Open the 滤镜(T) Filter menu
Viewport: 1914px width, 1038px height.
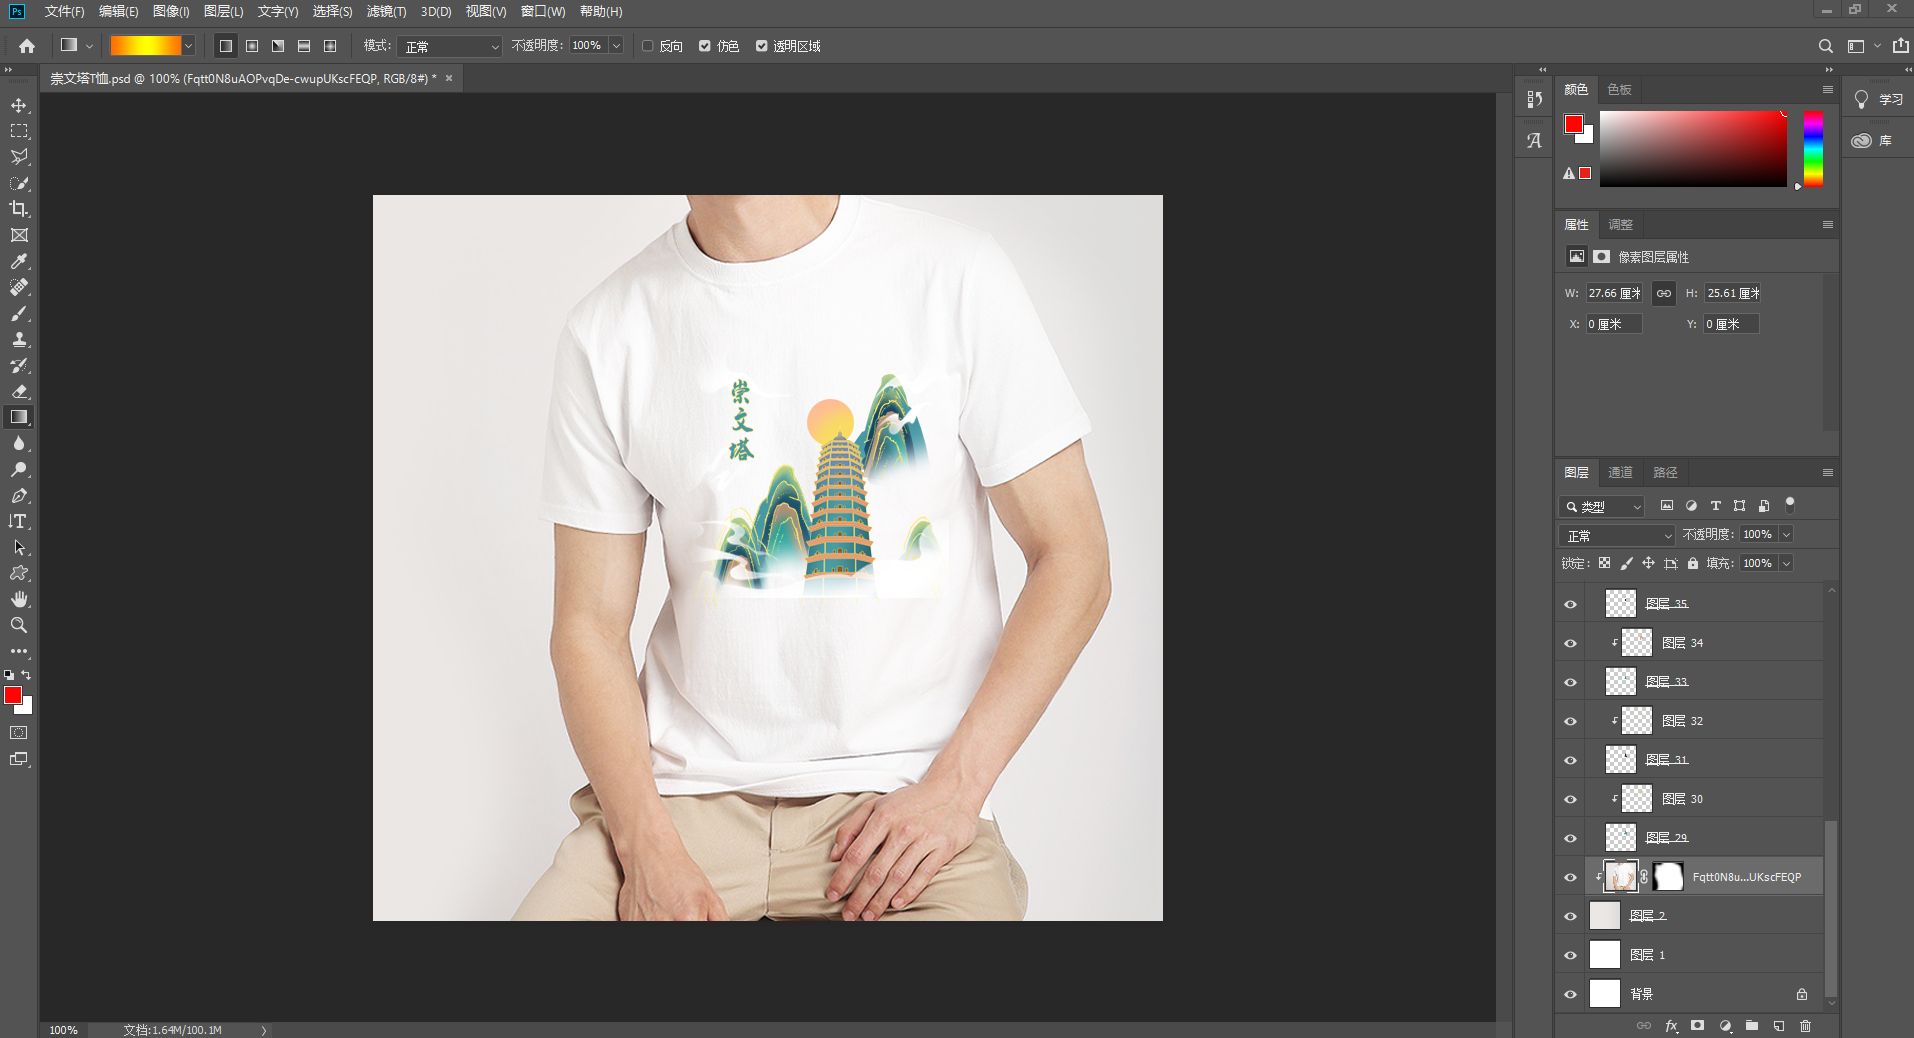(386, 12)
